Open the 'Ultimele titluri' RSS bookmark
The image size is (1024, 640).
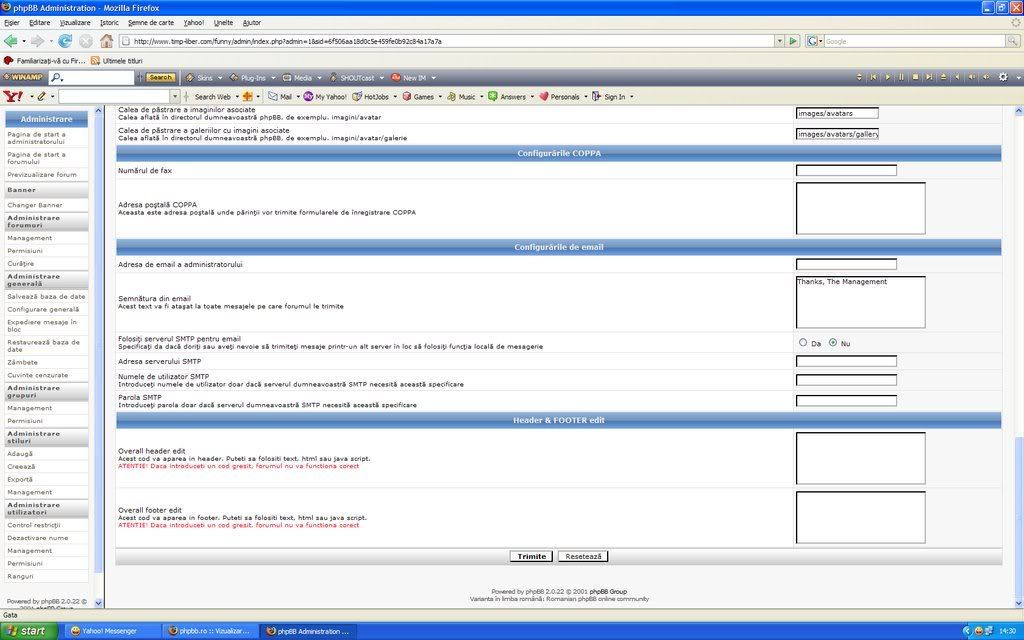pos(117,61)
